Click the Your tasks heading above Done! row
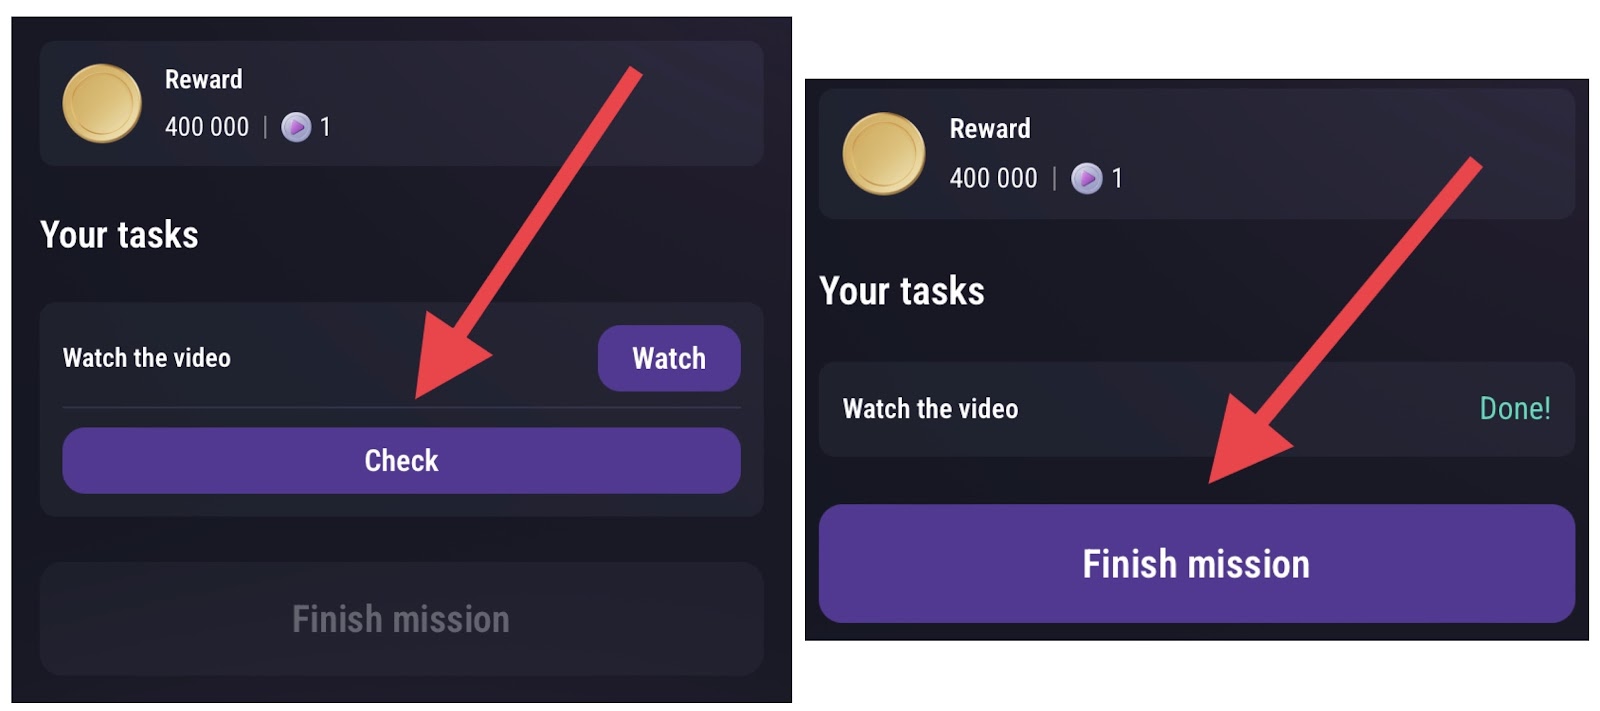The image size is (1600, 711). tap(902, 291)
